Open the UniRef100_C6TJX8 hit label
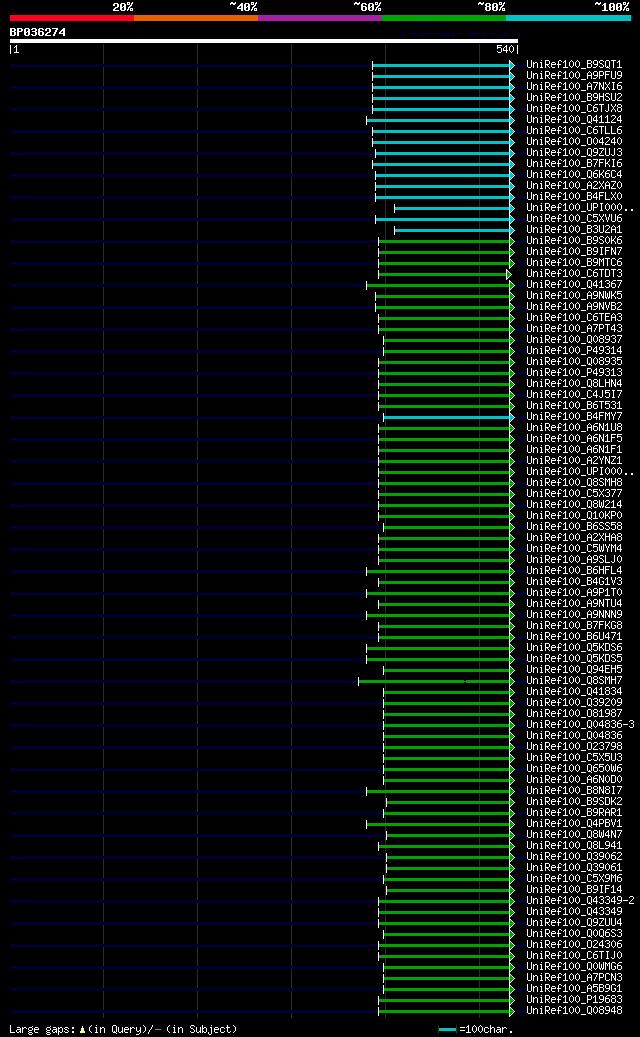The image size is (640, 1037). coord(574,108)
